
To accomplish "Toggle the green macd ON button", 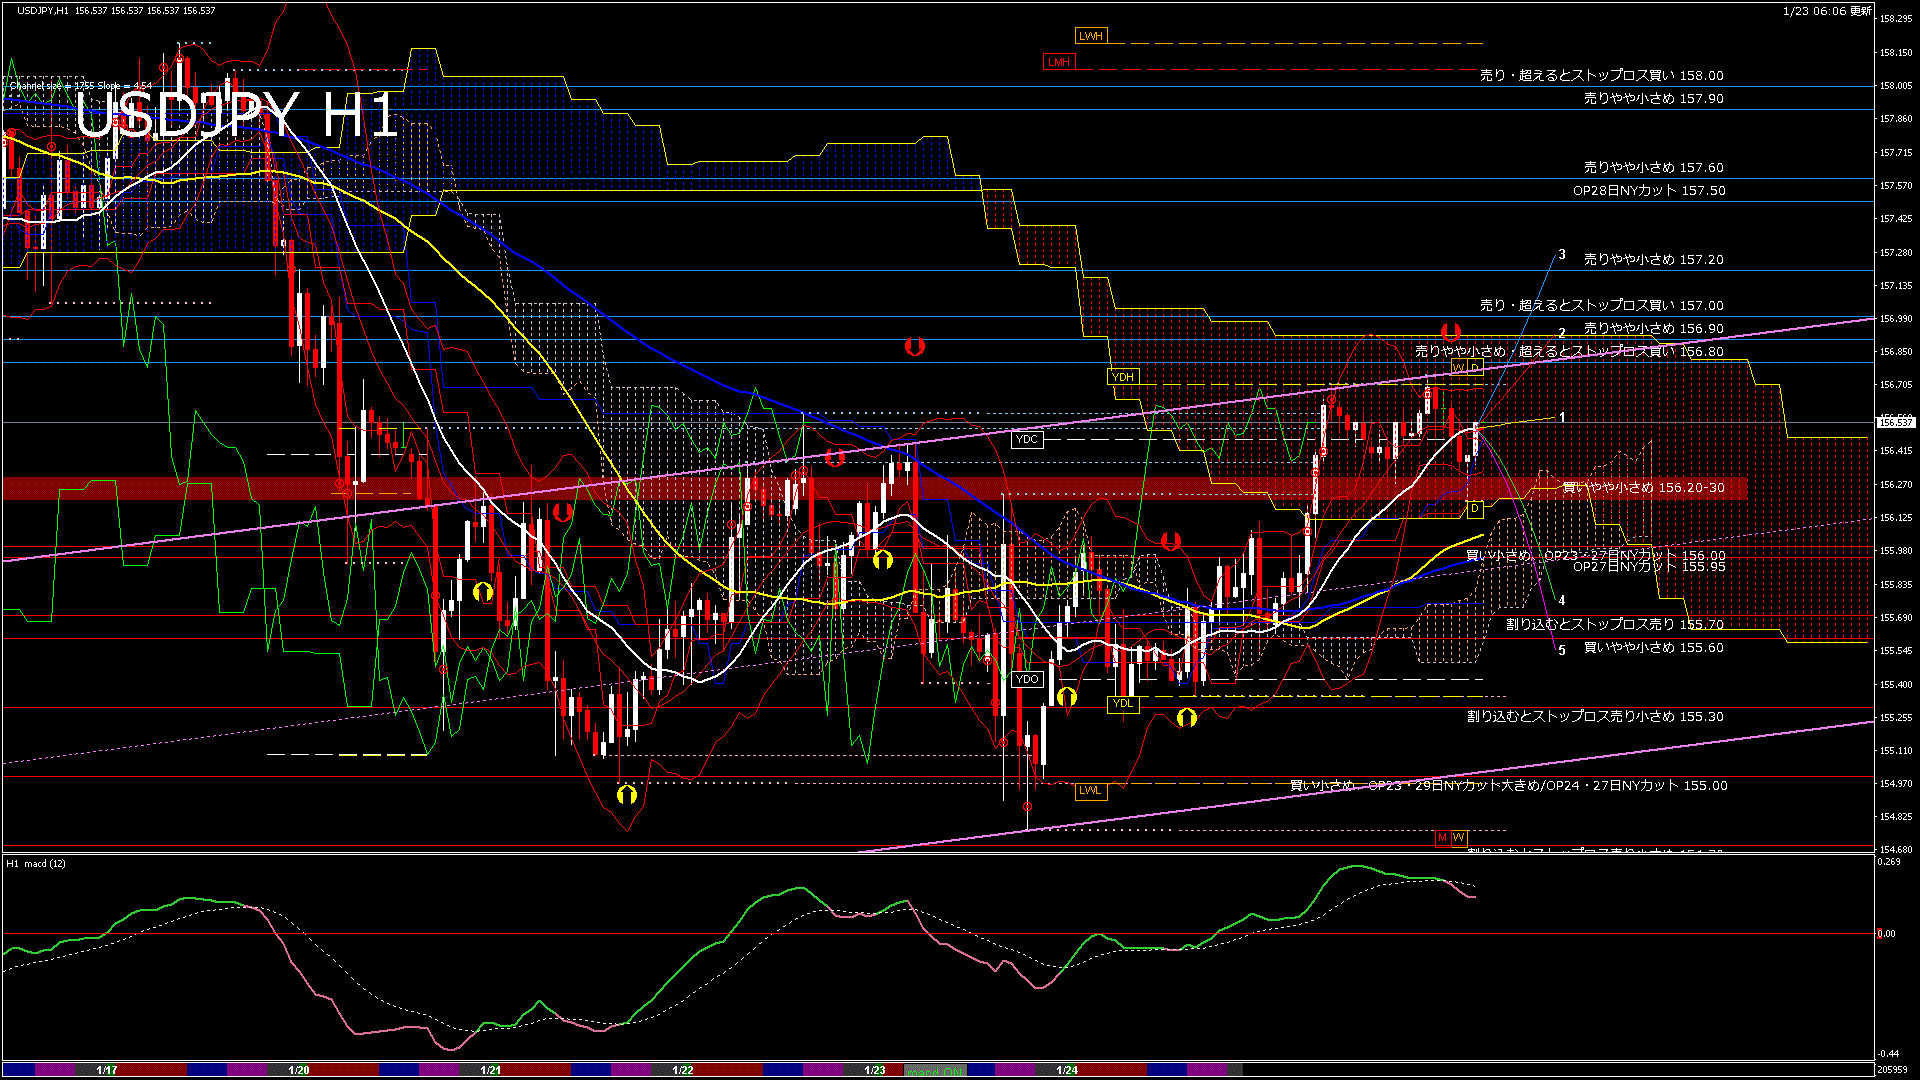I will [x=935, y=1071].
